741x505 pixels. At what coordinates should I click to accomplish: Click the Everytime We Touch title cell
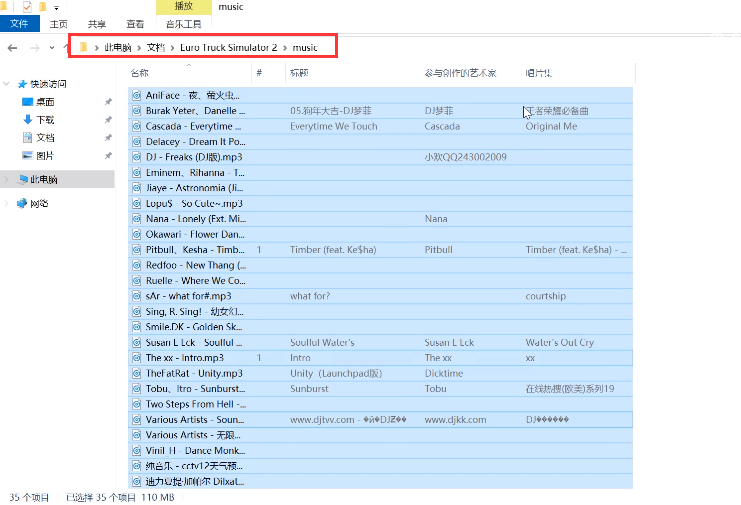(x=334, y=126)
